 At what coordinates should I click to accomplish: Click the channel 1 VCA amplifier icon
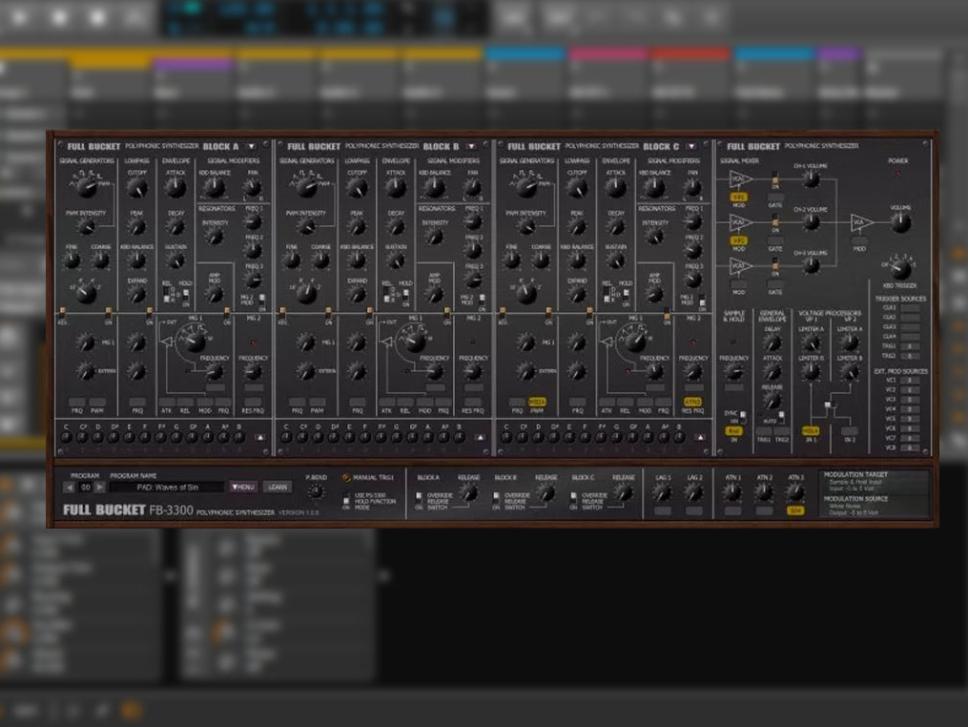pos(741,179)
